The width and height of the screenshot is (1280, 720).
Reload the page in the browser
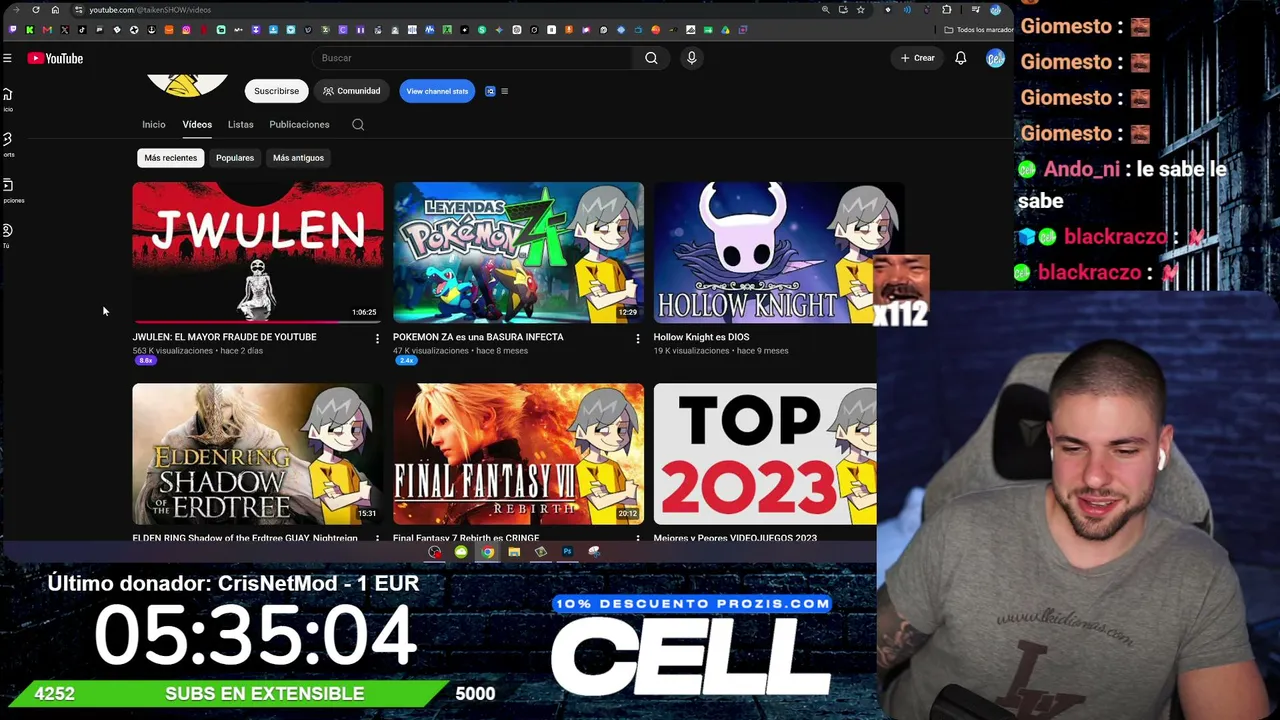click(x=36, y=10)
